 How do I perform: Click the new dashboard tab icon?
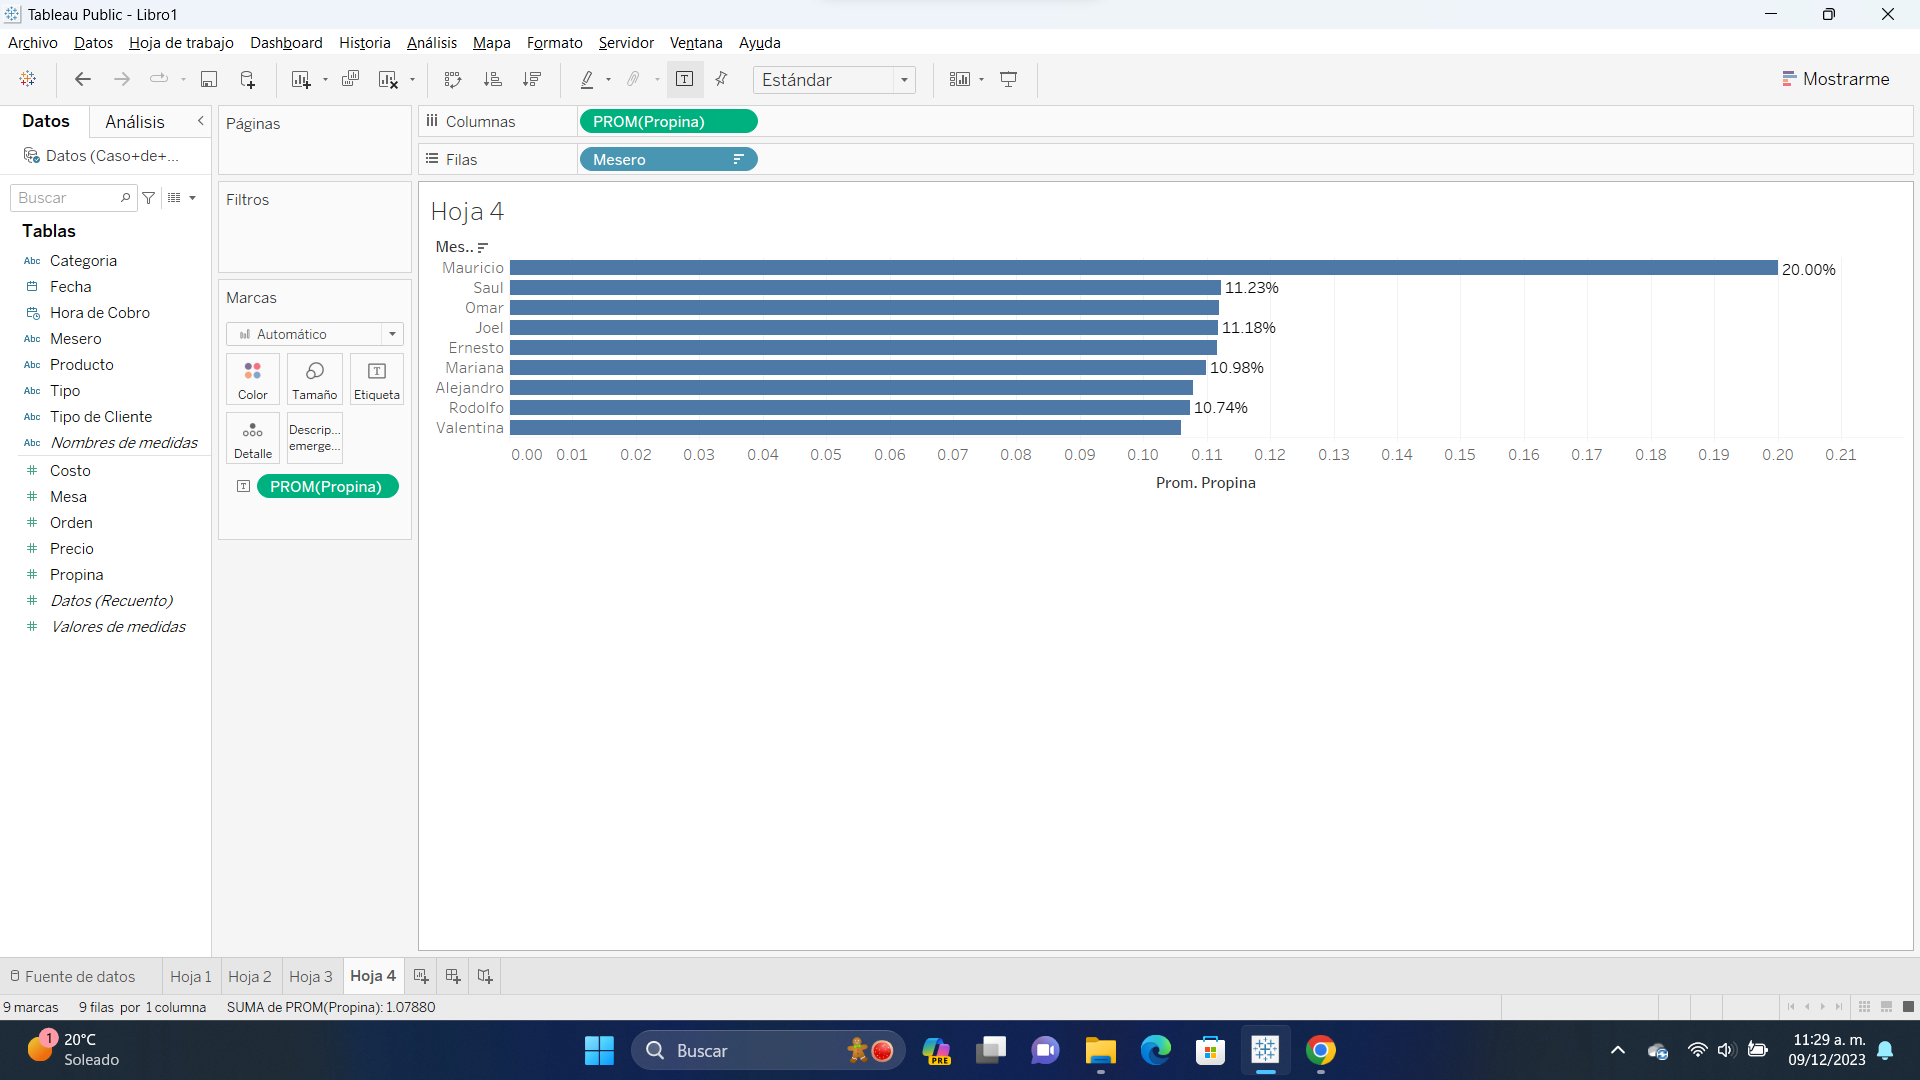453,976
